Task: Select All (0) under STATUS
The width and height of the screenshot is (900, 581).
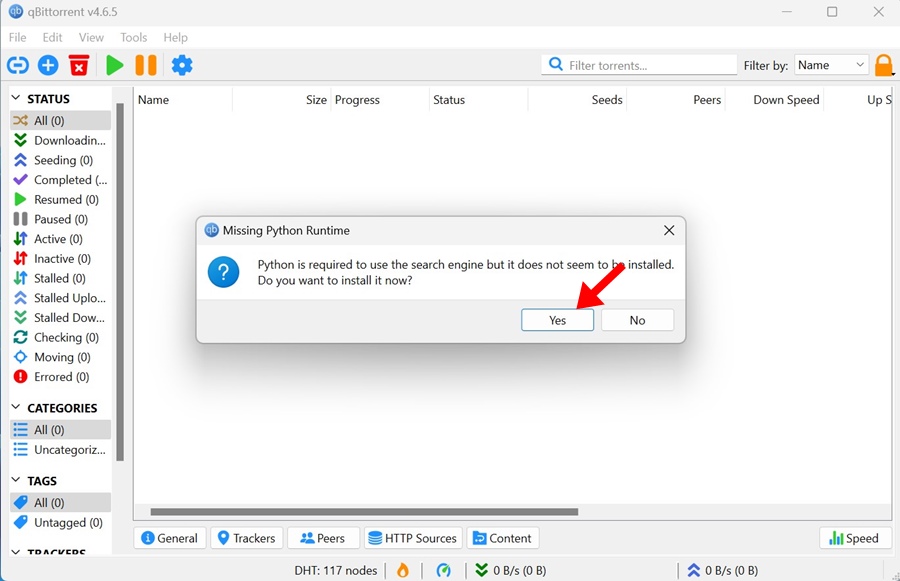Action: tap(60, 121)
